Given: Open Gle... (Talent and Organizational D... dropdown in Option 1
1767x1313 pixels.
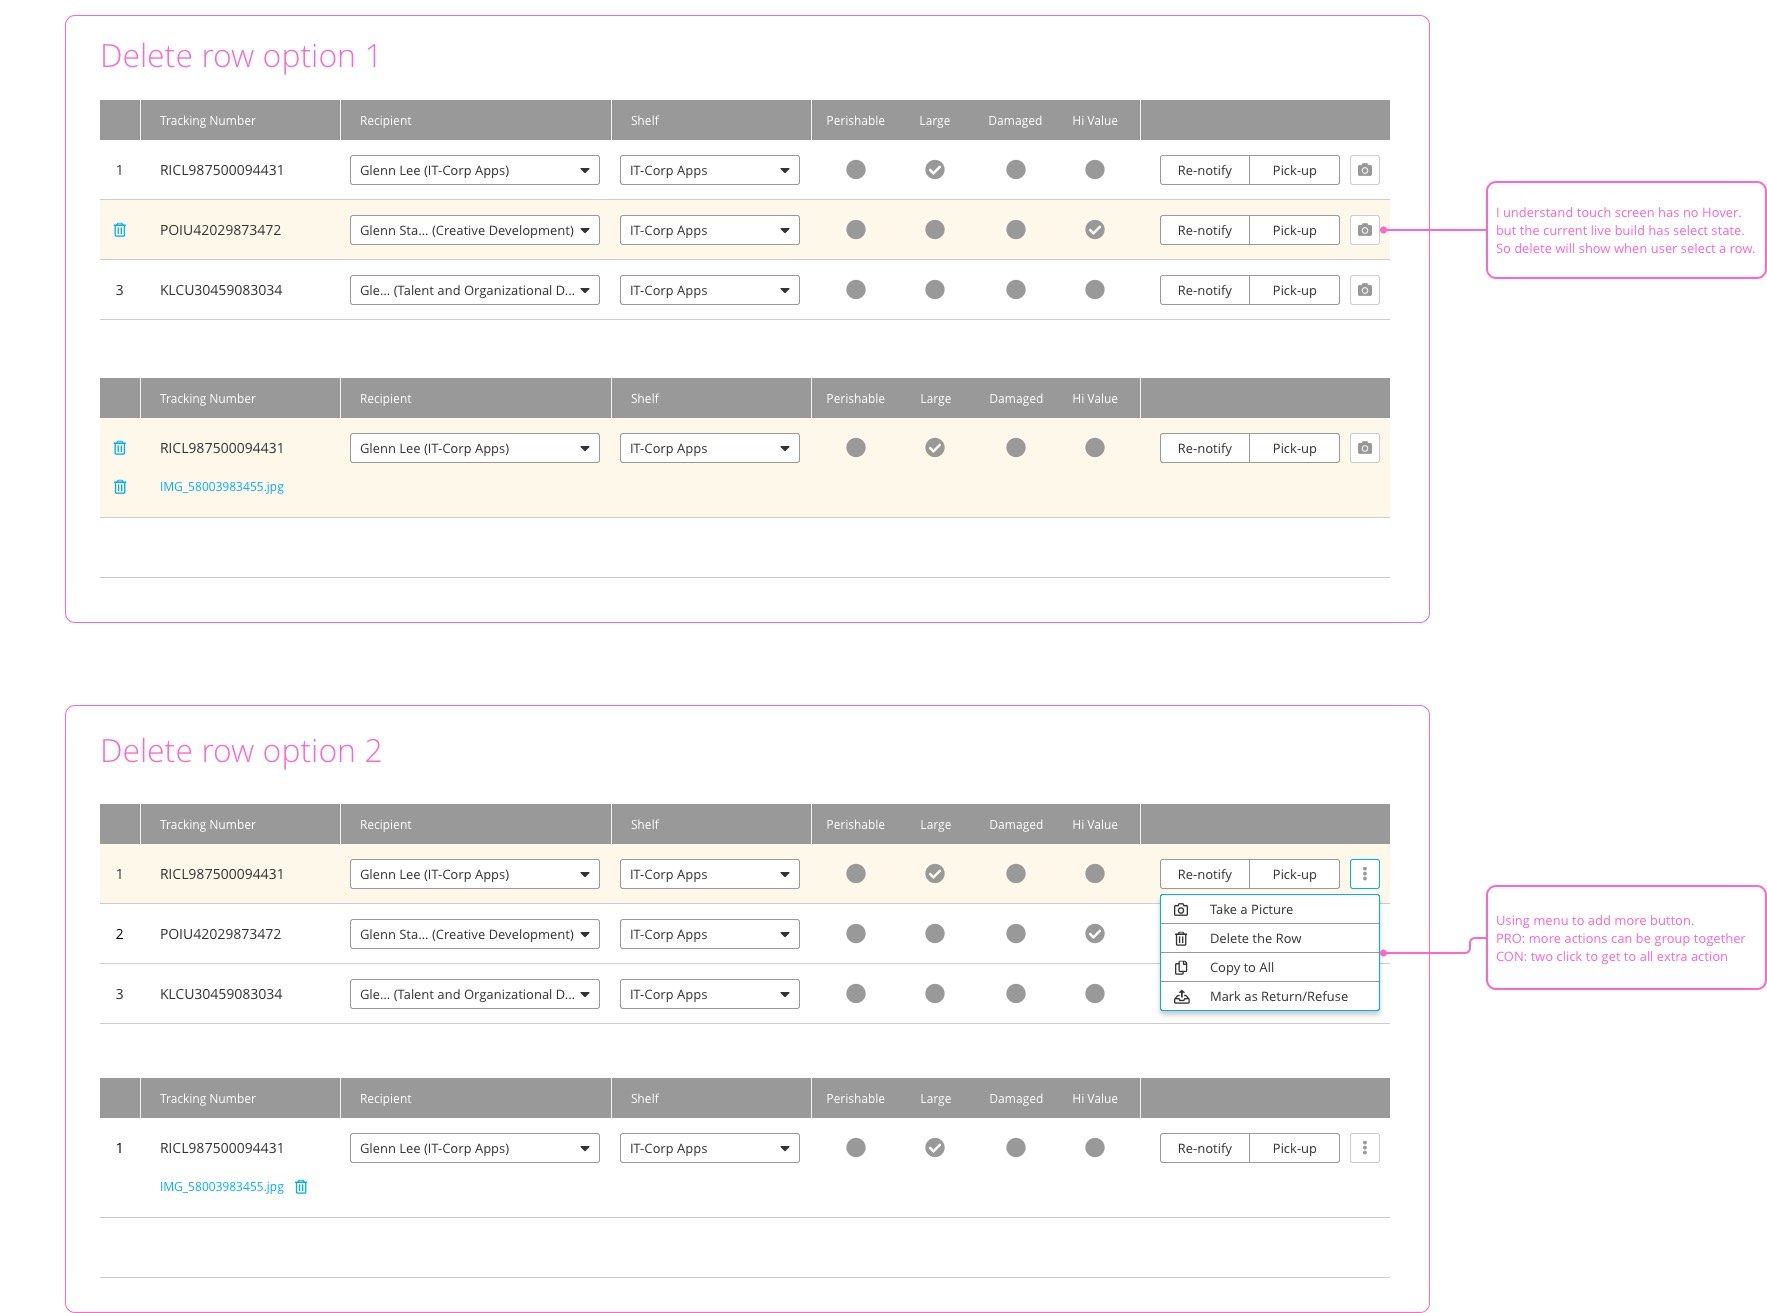Looking at the screenshot, I should pyautogui.click(x=475, y=290).
